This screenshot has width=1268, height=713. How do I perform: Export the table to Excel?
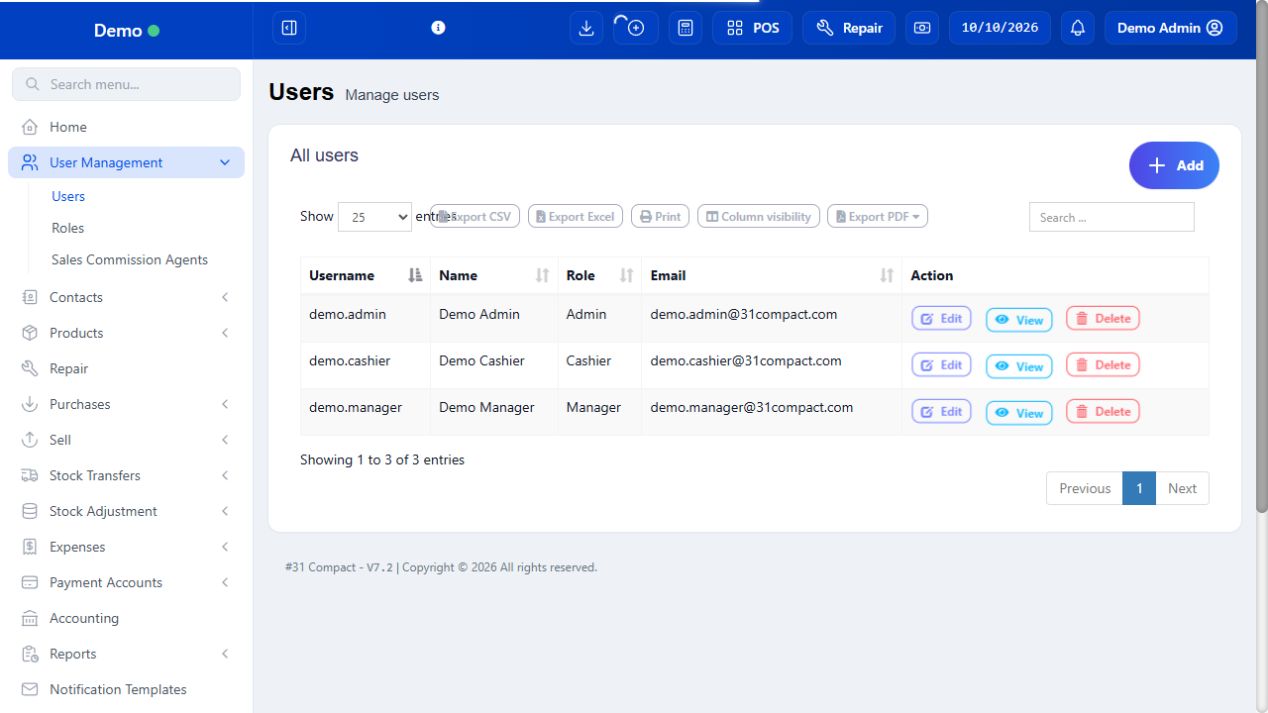pos(575,216)
